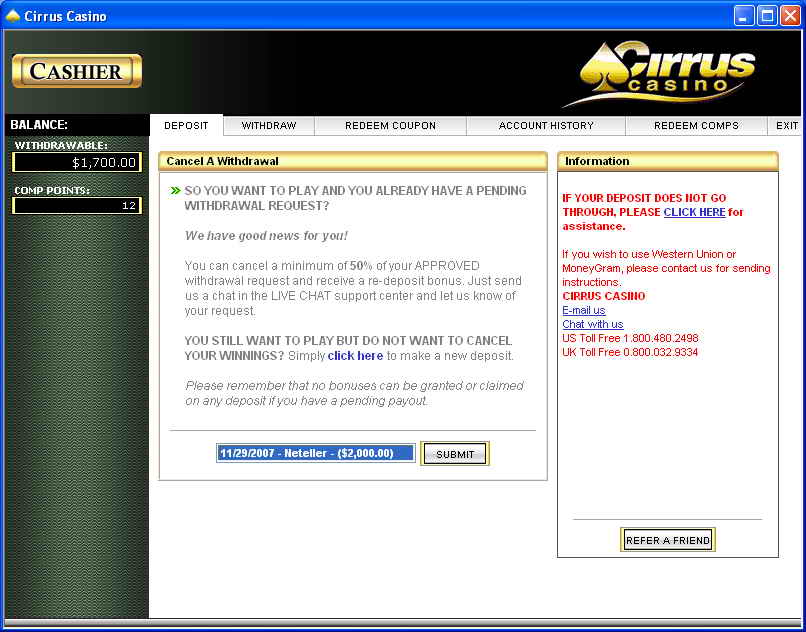The image size is (806, 632).
Task: Click the US Toll Free 1.800.480.2498 text
Action: (630, 338)
